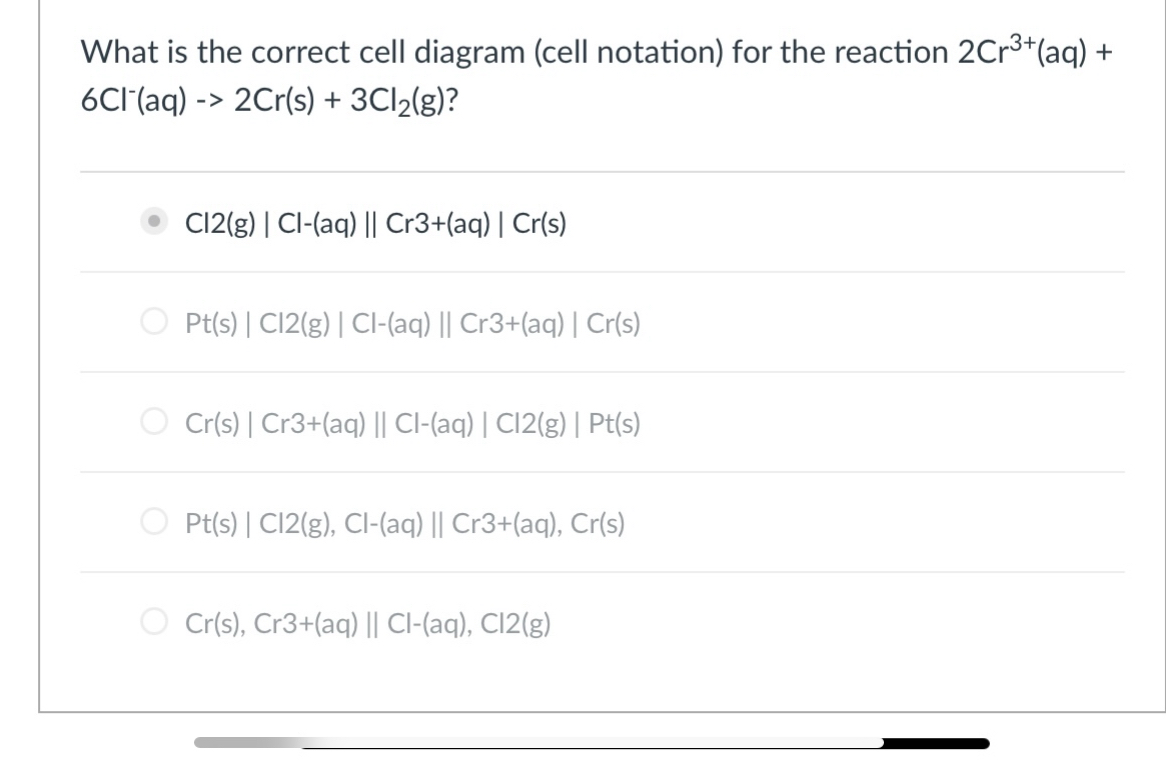
Task: Click the 2Cr3+(aq) term in the question
Action: pyautogui.click(x=1022, y=49)
